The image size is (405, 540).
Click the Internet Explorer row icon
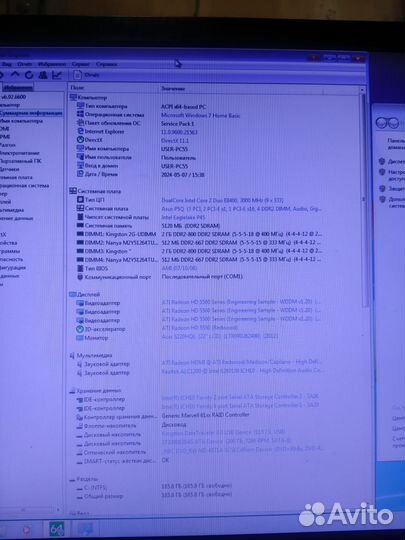click(80, 131)
